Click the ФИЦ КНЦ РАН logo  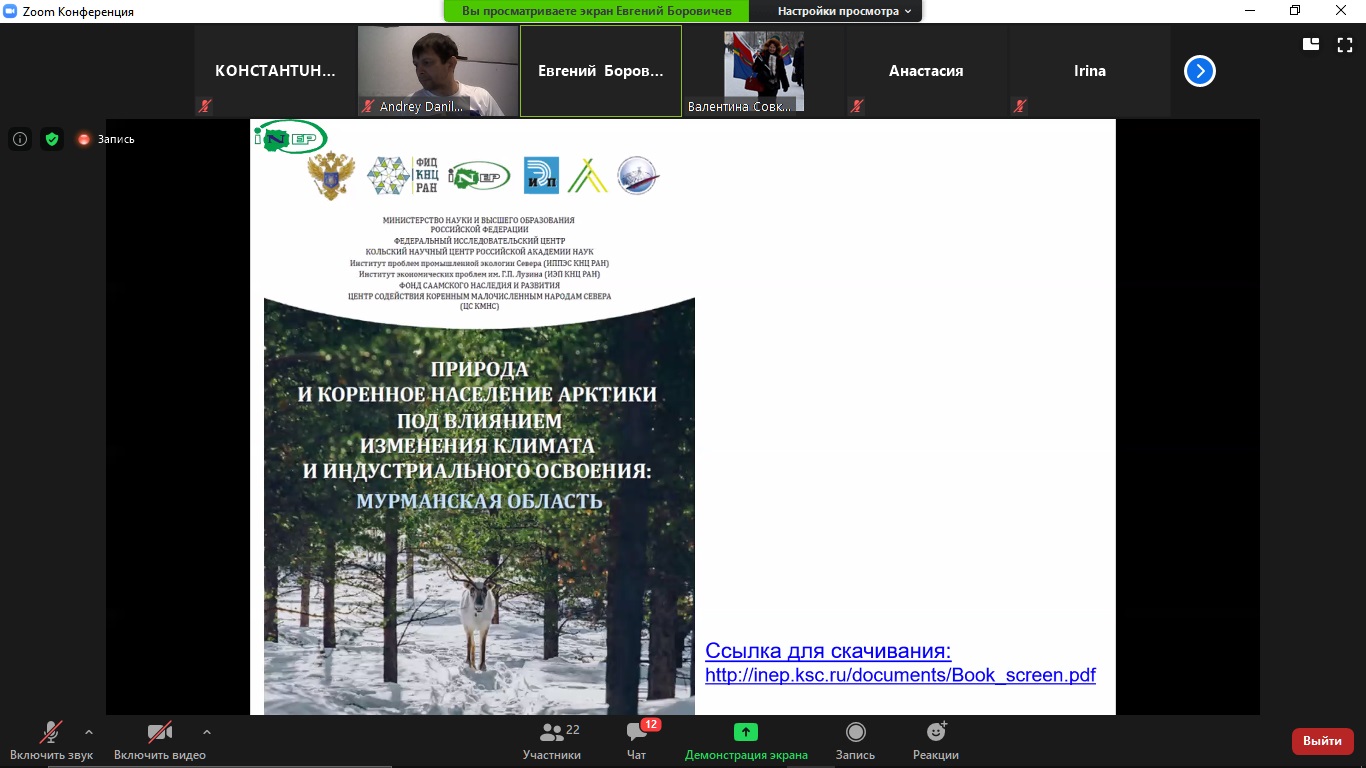[402, 176]
